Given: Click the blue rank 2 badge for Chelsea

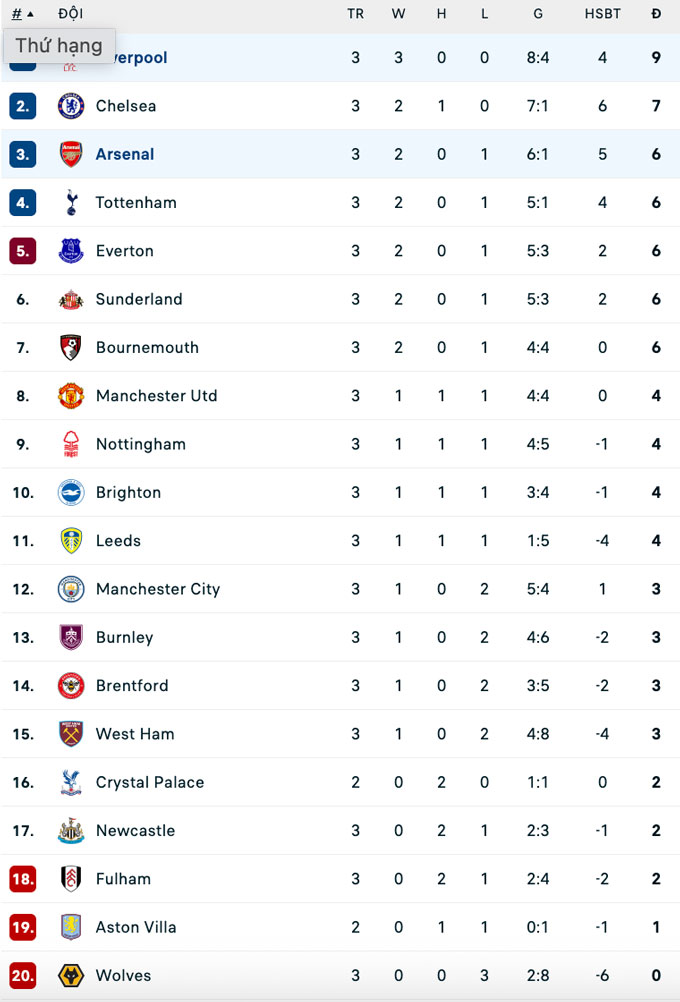Looking at the screenshot, I should [x=23, y=106].
